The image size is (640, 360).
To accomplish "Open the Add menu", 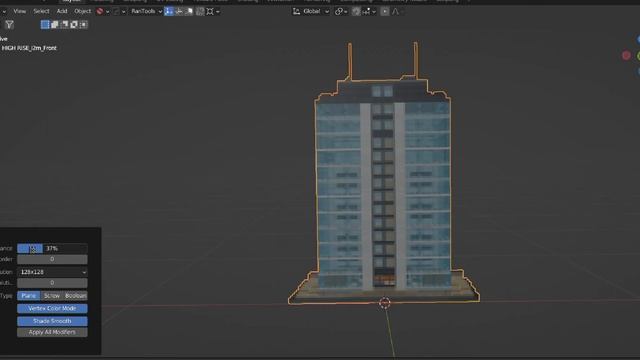I will (x=62, y=11).
